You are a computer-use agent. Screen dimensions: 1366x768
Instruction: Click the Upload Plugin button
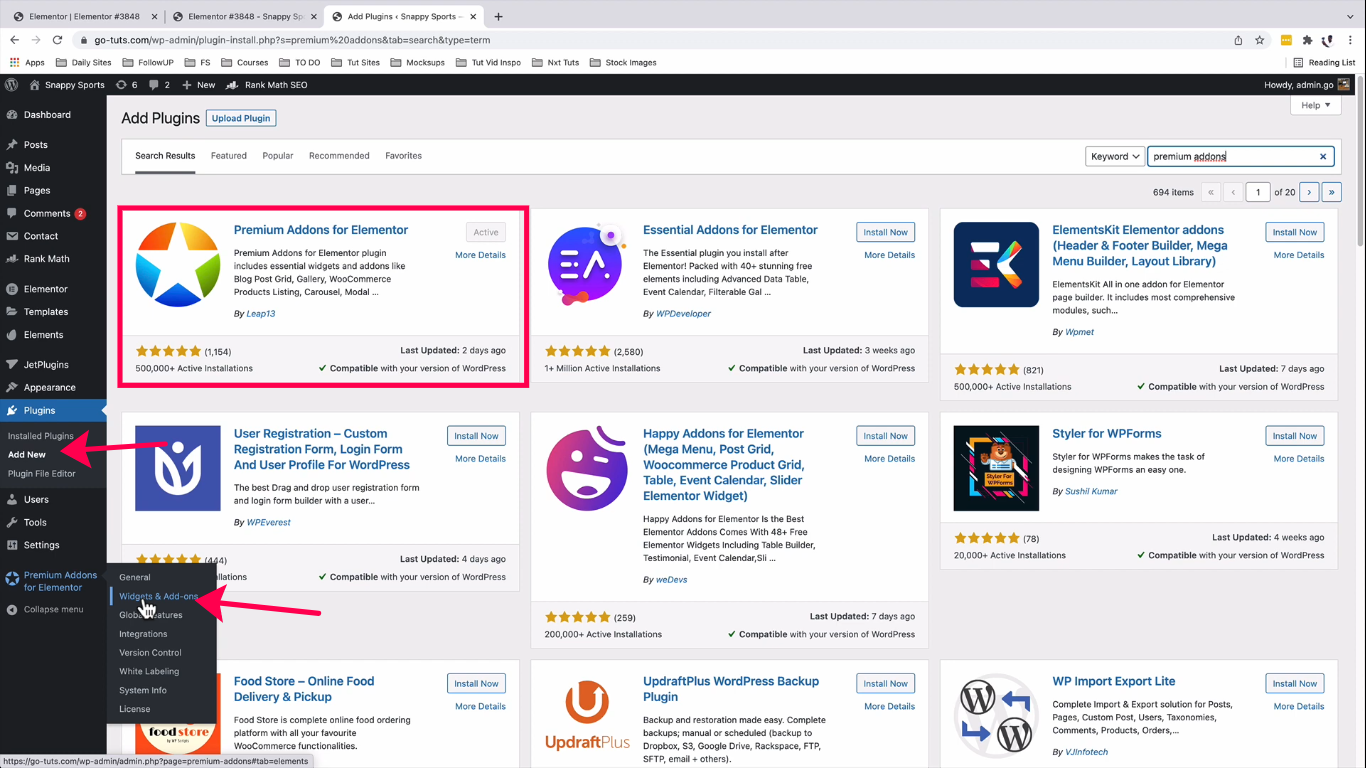point(241,118)
